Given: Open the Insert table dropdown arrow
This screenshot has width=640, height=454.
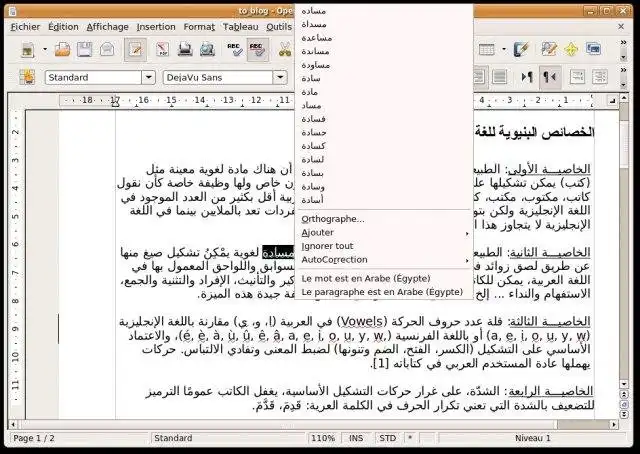Looking at the screenshot, I should [504, 50].
